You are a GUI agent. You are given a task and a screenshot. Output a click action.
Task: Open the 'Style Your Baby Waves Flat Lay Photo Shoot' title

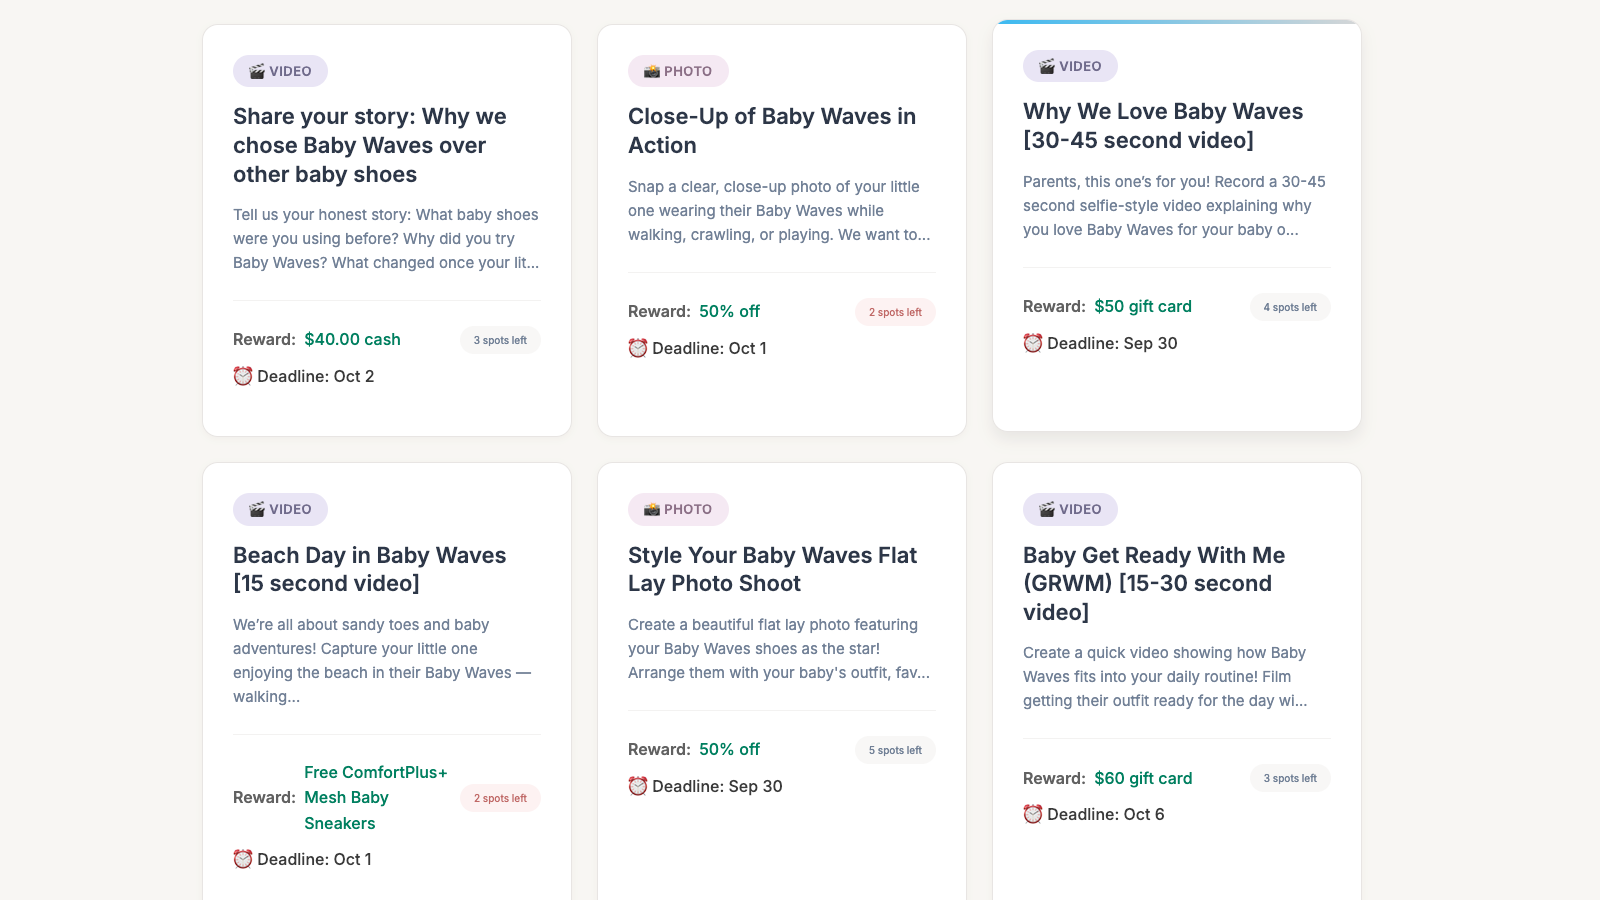[x=772, y=569]
